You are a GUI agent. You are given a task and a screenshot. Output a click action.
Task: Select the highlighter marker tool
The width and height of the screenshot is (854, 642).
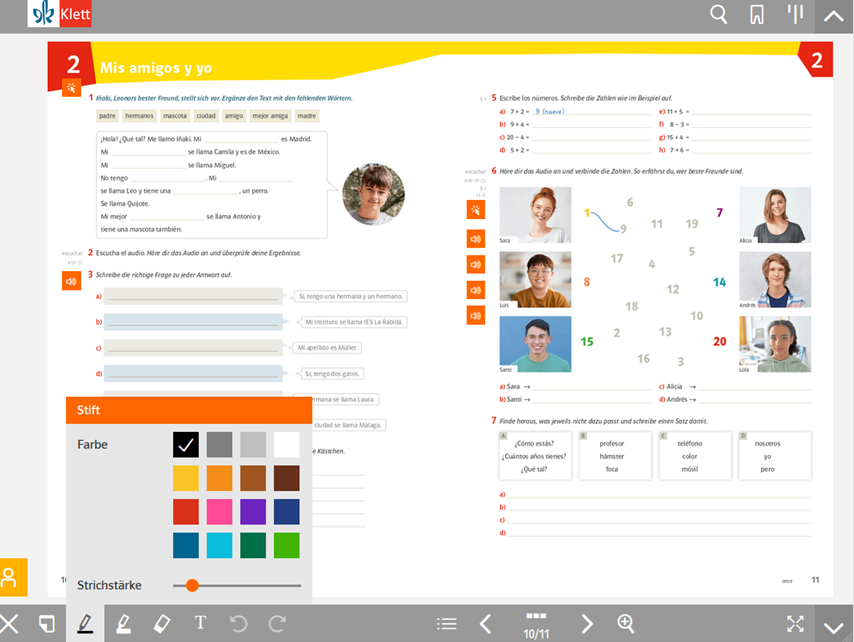coord(123,624)
